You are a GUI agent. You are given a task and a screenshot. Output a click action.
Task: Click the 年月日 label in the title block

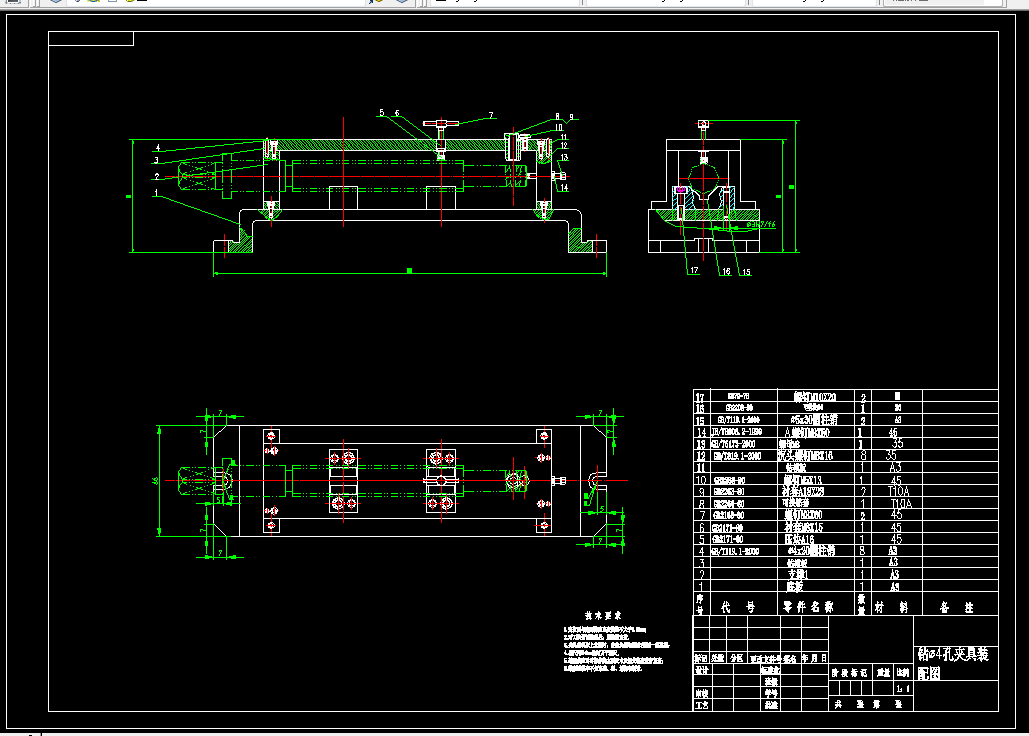[814, 658]
